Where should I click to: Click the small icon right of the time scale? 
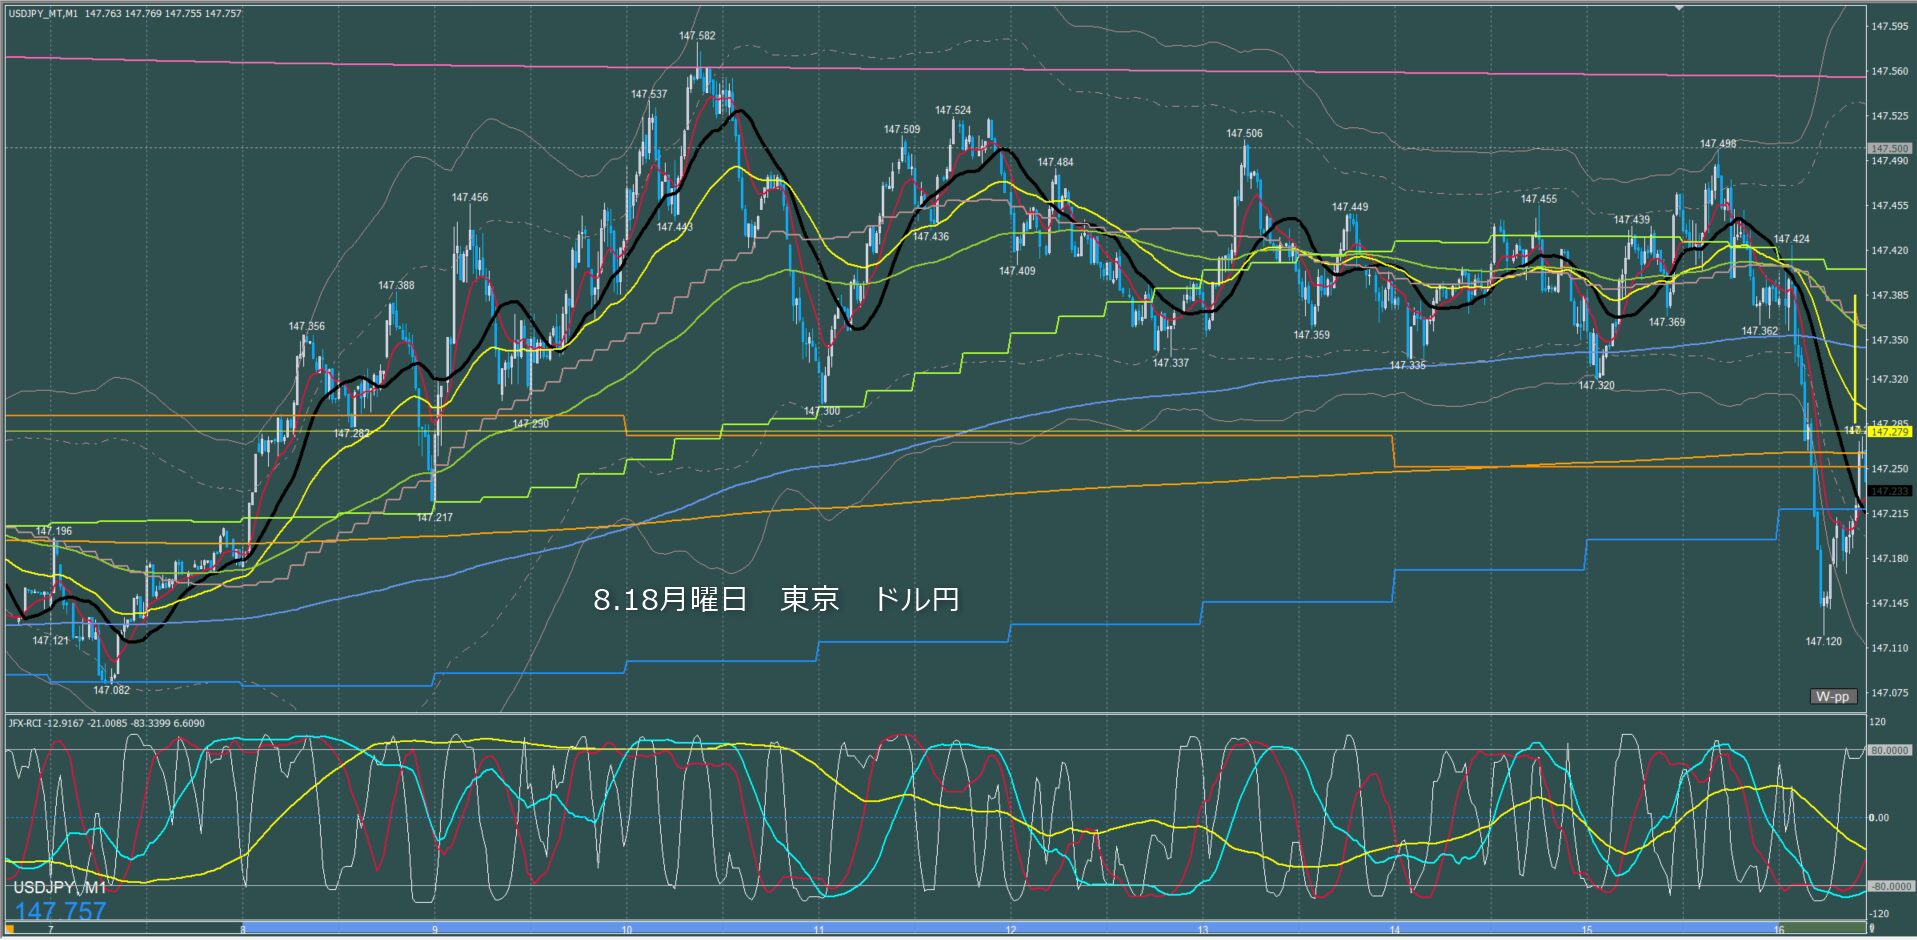(1871, 929)
